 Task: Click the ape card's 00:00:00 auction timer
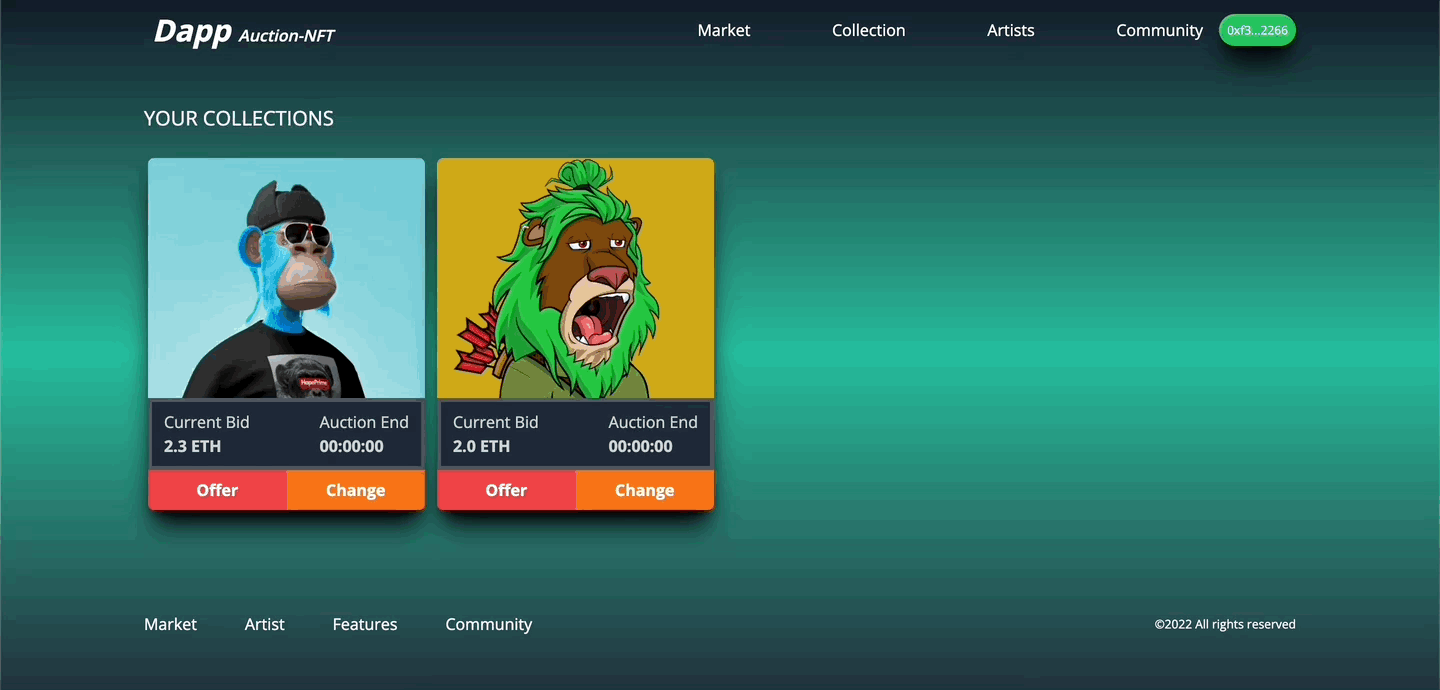[351, 446]
